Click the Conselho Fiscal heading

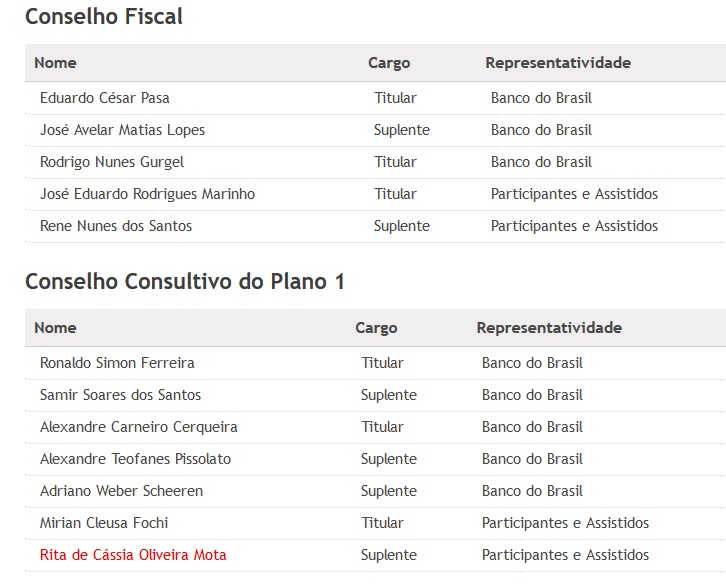click(104, 17)
